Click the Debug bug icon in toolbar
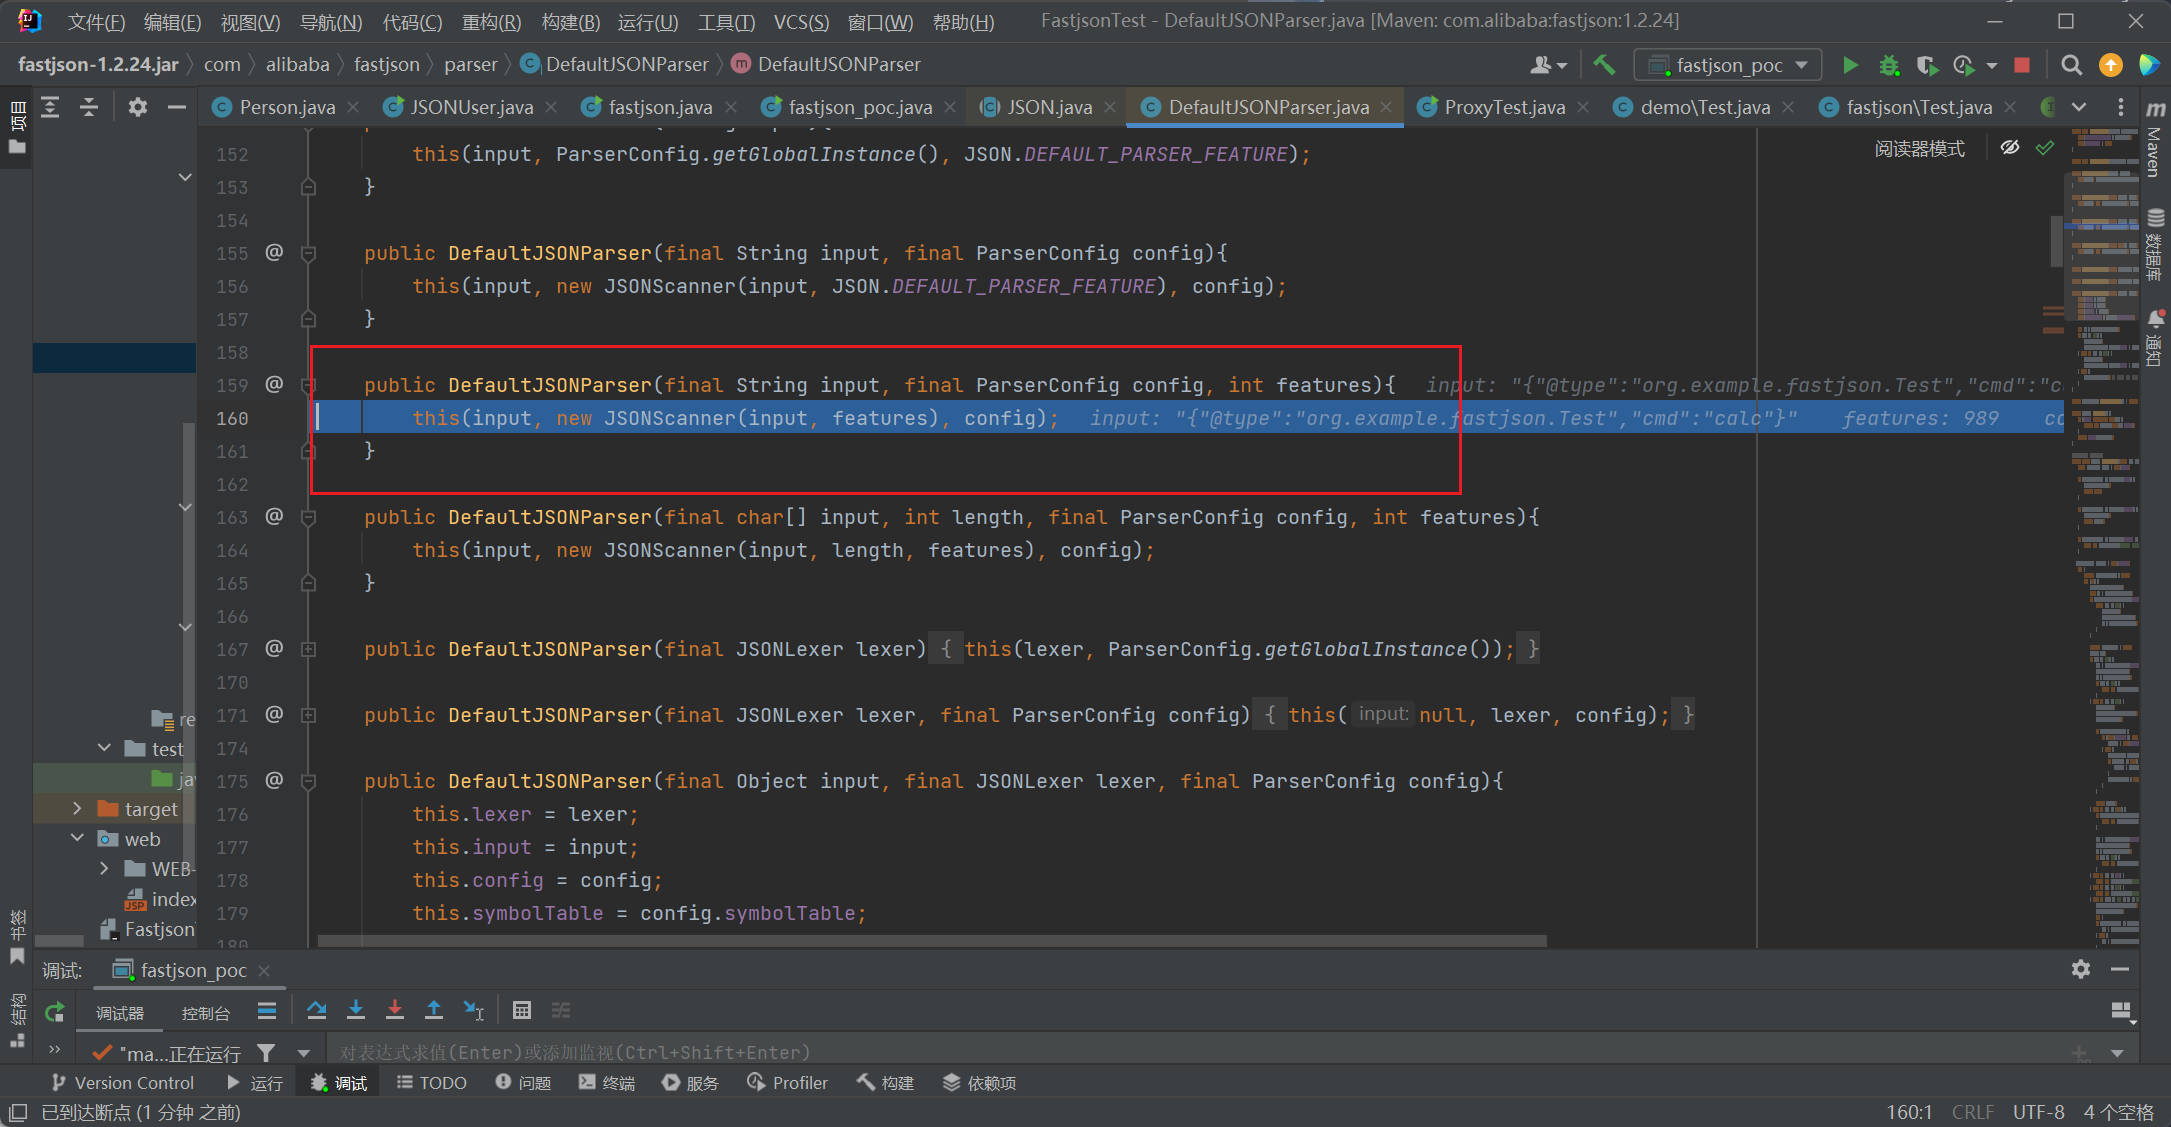The width and height of the screenshot is (2171, 1127). coord(1888,65)
